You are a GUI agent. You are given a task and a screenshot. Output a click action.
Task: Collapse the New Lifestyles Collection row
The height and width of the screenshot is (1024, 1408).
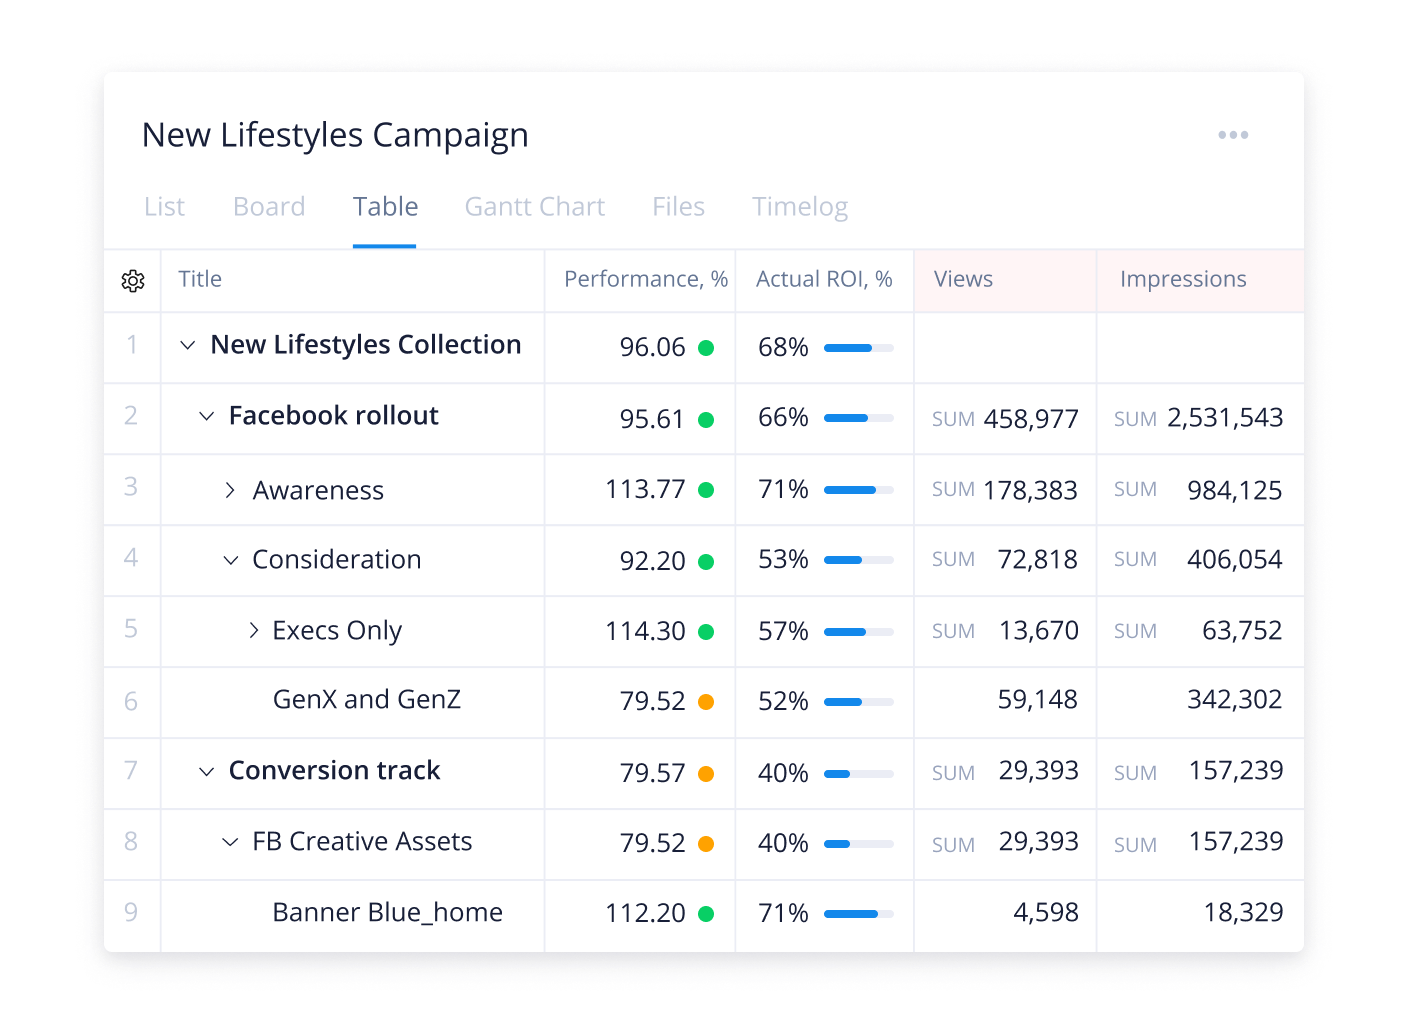[x=187, y=346]
